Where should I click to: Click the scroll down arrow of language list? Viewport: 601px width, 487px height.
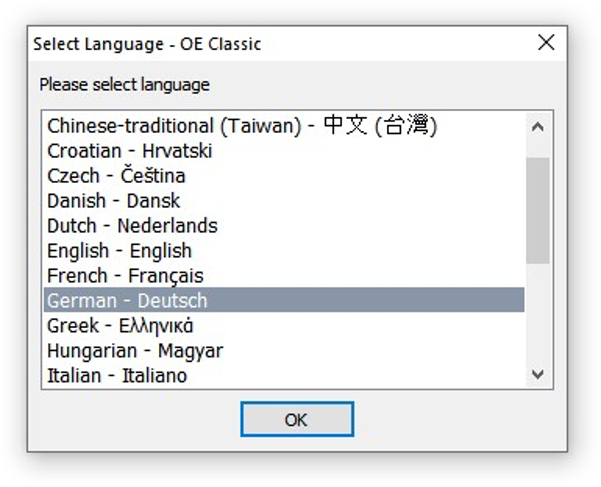point(538,374)
